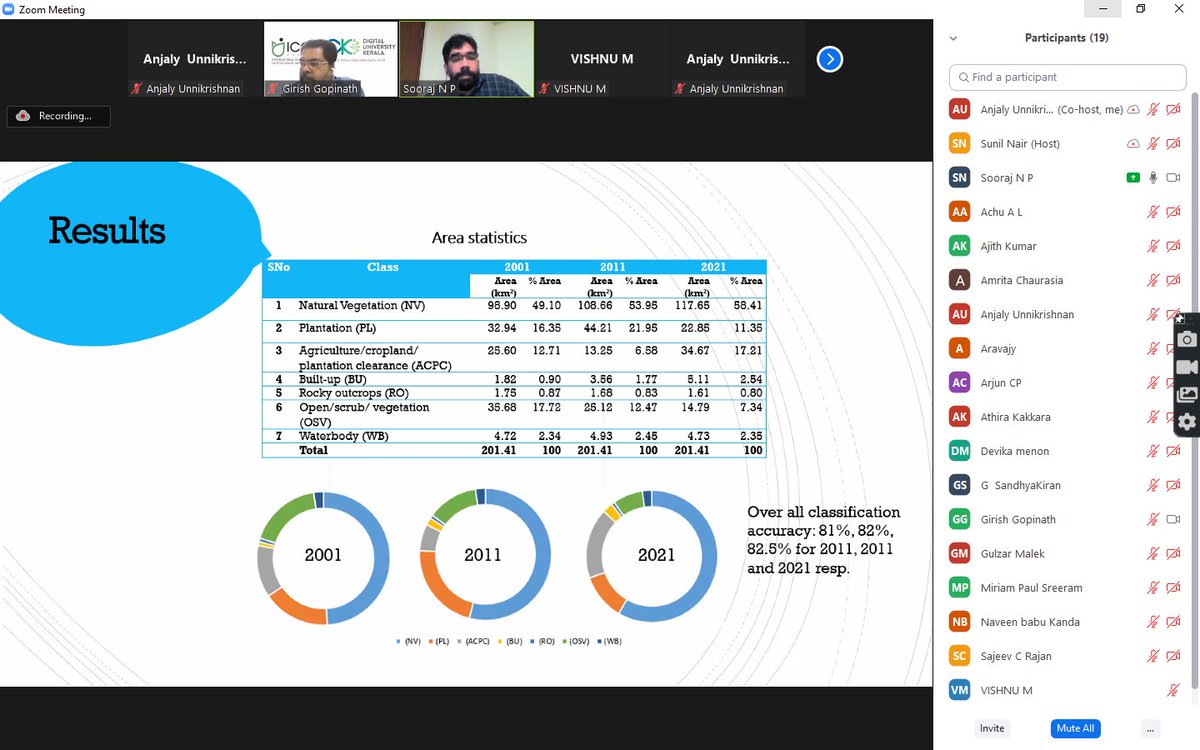The image size is (1200, 750).
Task: Toggle Ajith Kumar's muted microphone icon
Action: 1153,246
